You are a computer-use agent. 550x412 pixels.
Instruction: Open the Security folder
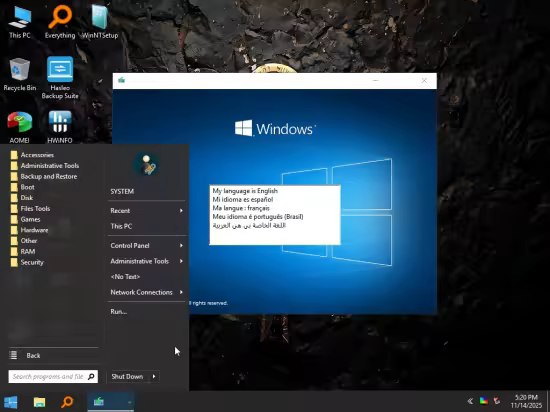(x=27, y=262)
